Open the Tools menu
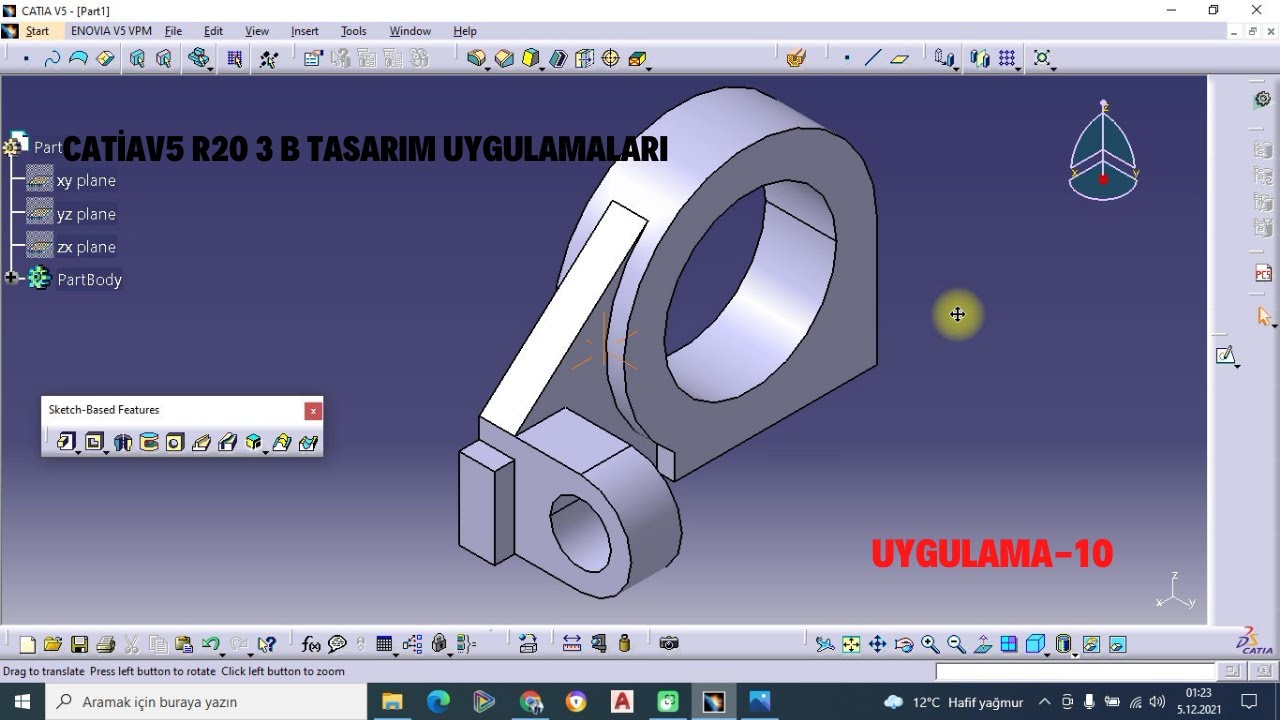Screen dimensions: 1280x720 [x=354, y=31]
